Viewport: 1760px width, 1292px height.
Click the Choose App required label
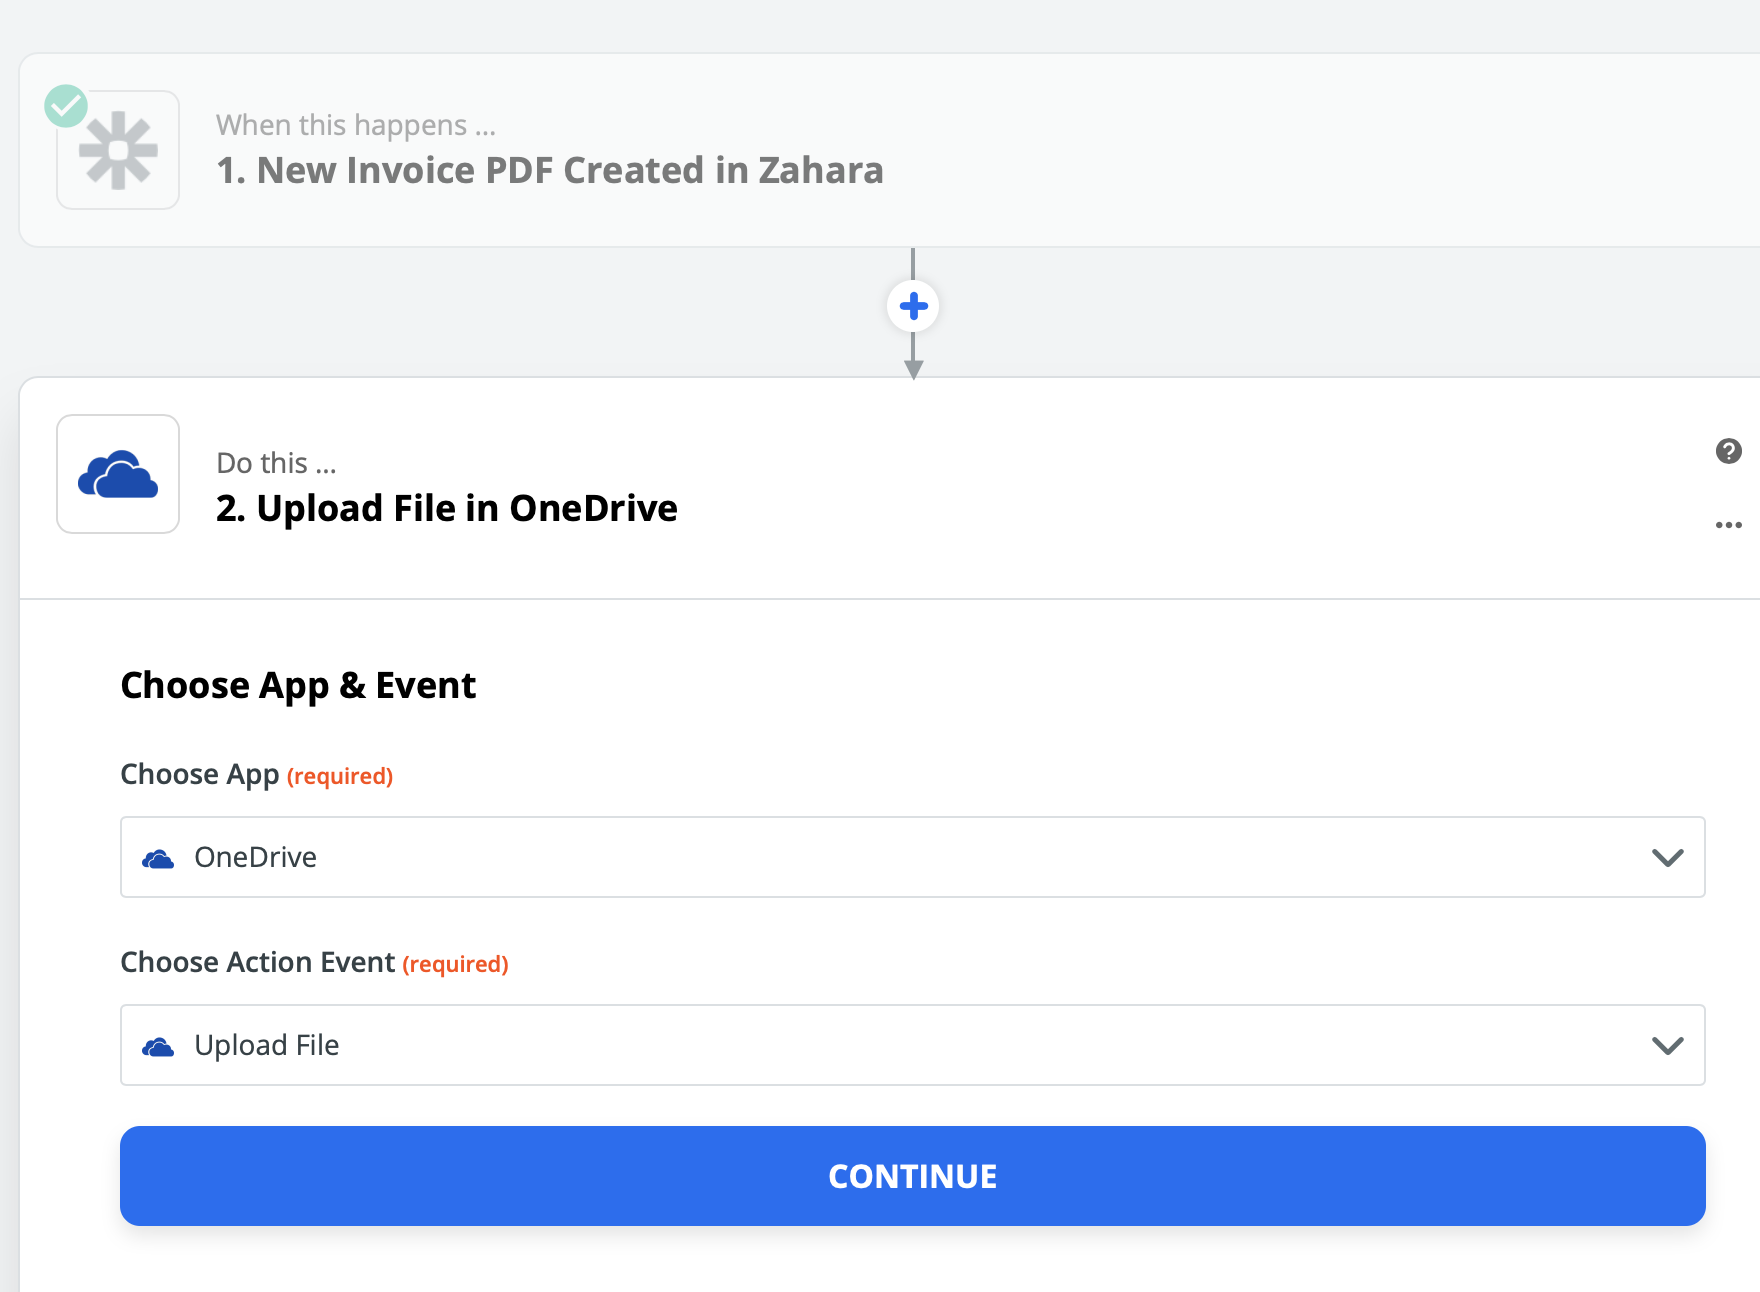(x=257, y=775)
